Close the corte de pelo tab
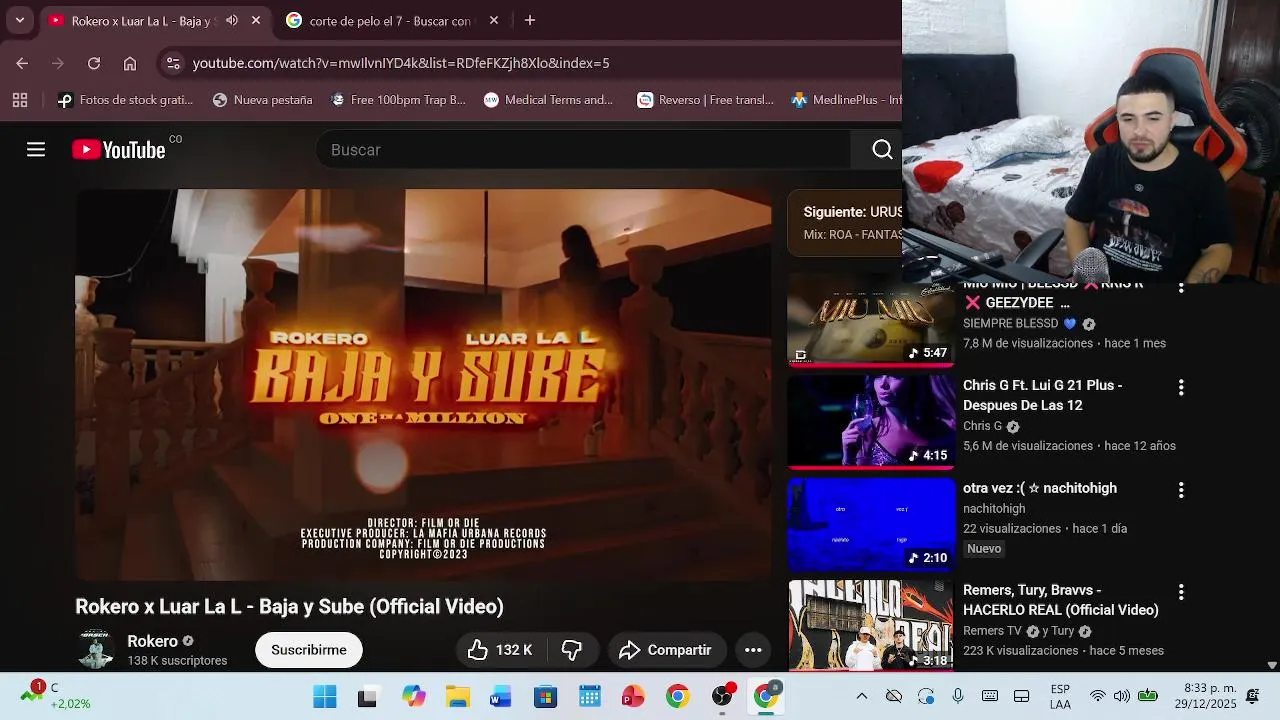The height and width of the screenshot is (720, 1280). point(494,20)
